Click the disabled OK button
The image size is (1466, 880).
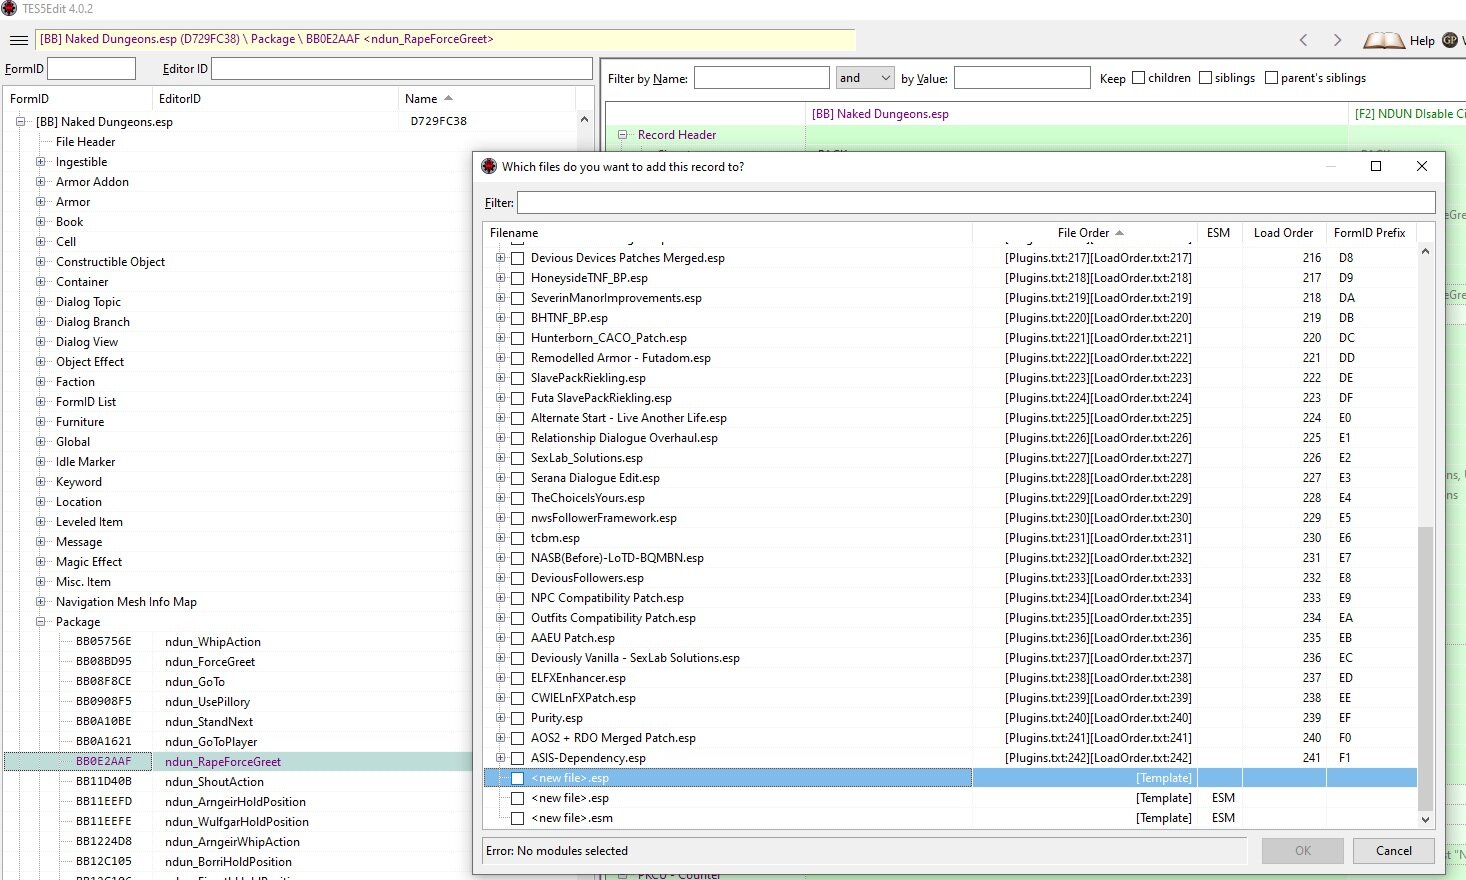[x=1302, y=851]
